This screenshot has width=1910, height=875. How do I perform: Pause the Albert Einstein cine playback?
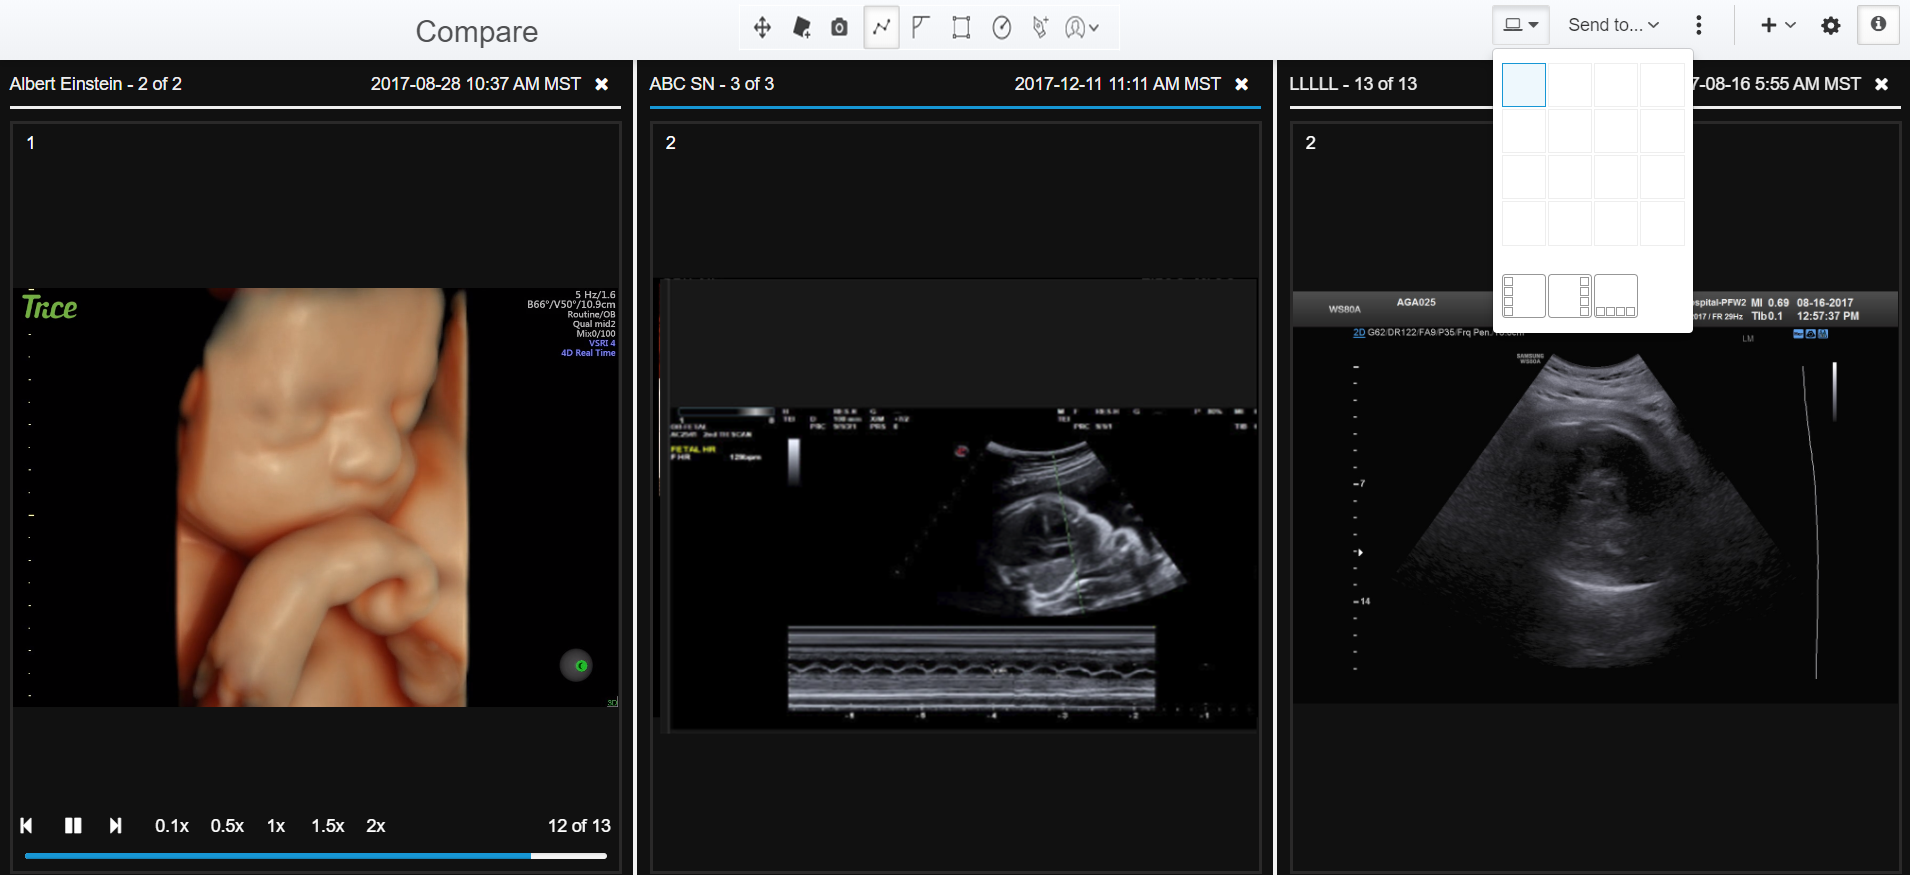73,826
